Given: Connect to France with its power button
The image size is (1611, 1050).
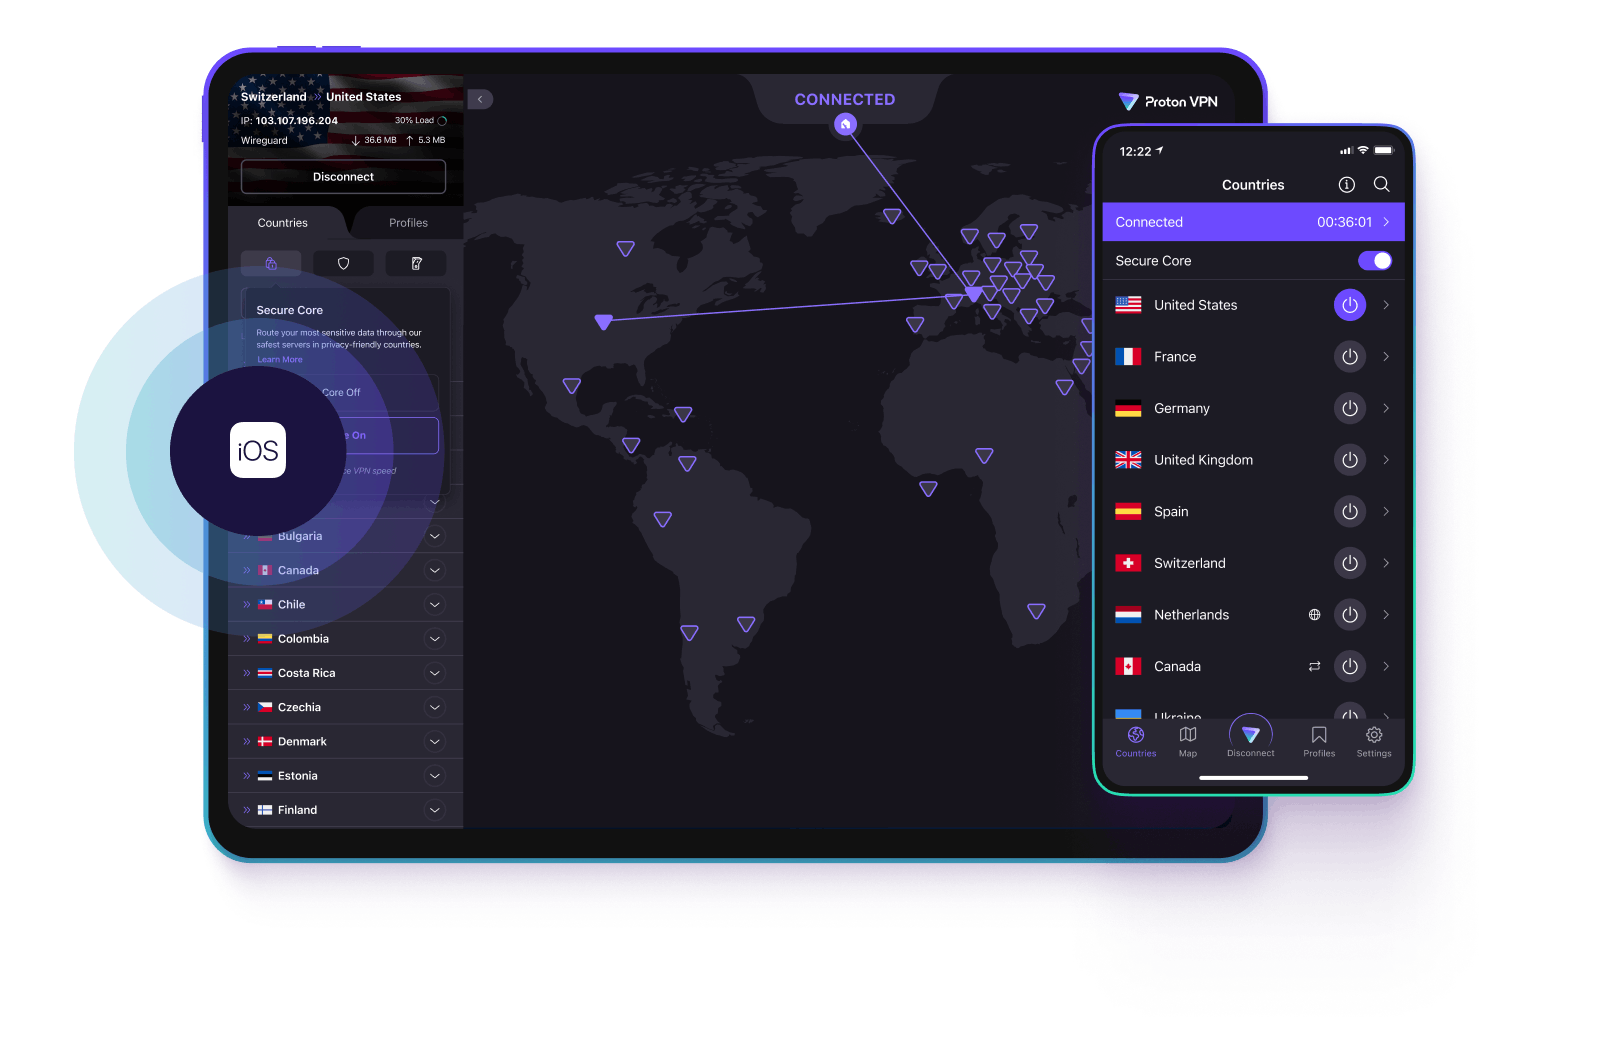Looking at the screenshot, I should pos(1350,357).
